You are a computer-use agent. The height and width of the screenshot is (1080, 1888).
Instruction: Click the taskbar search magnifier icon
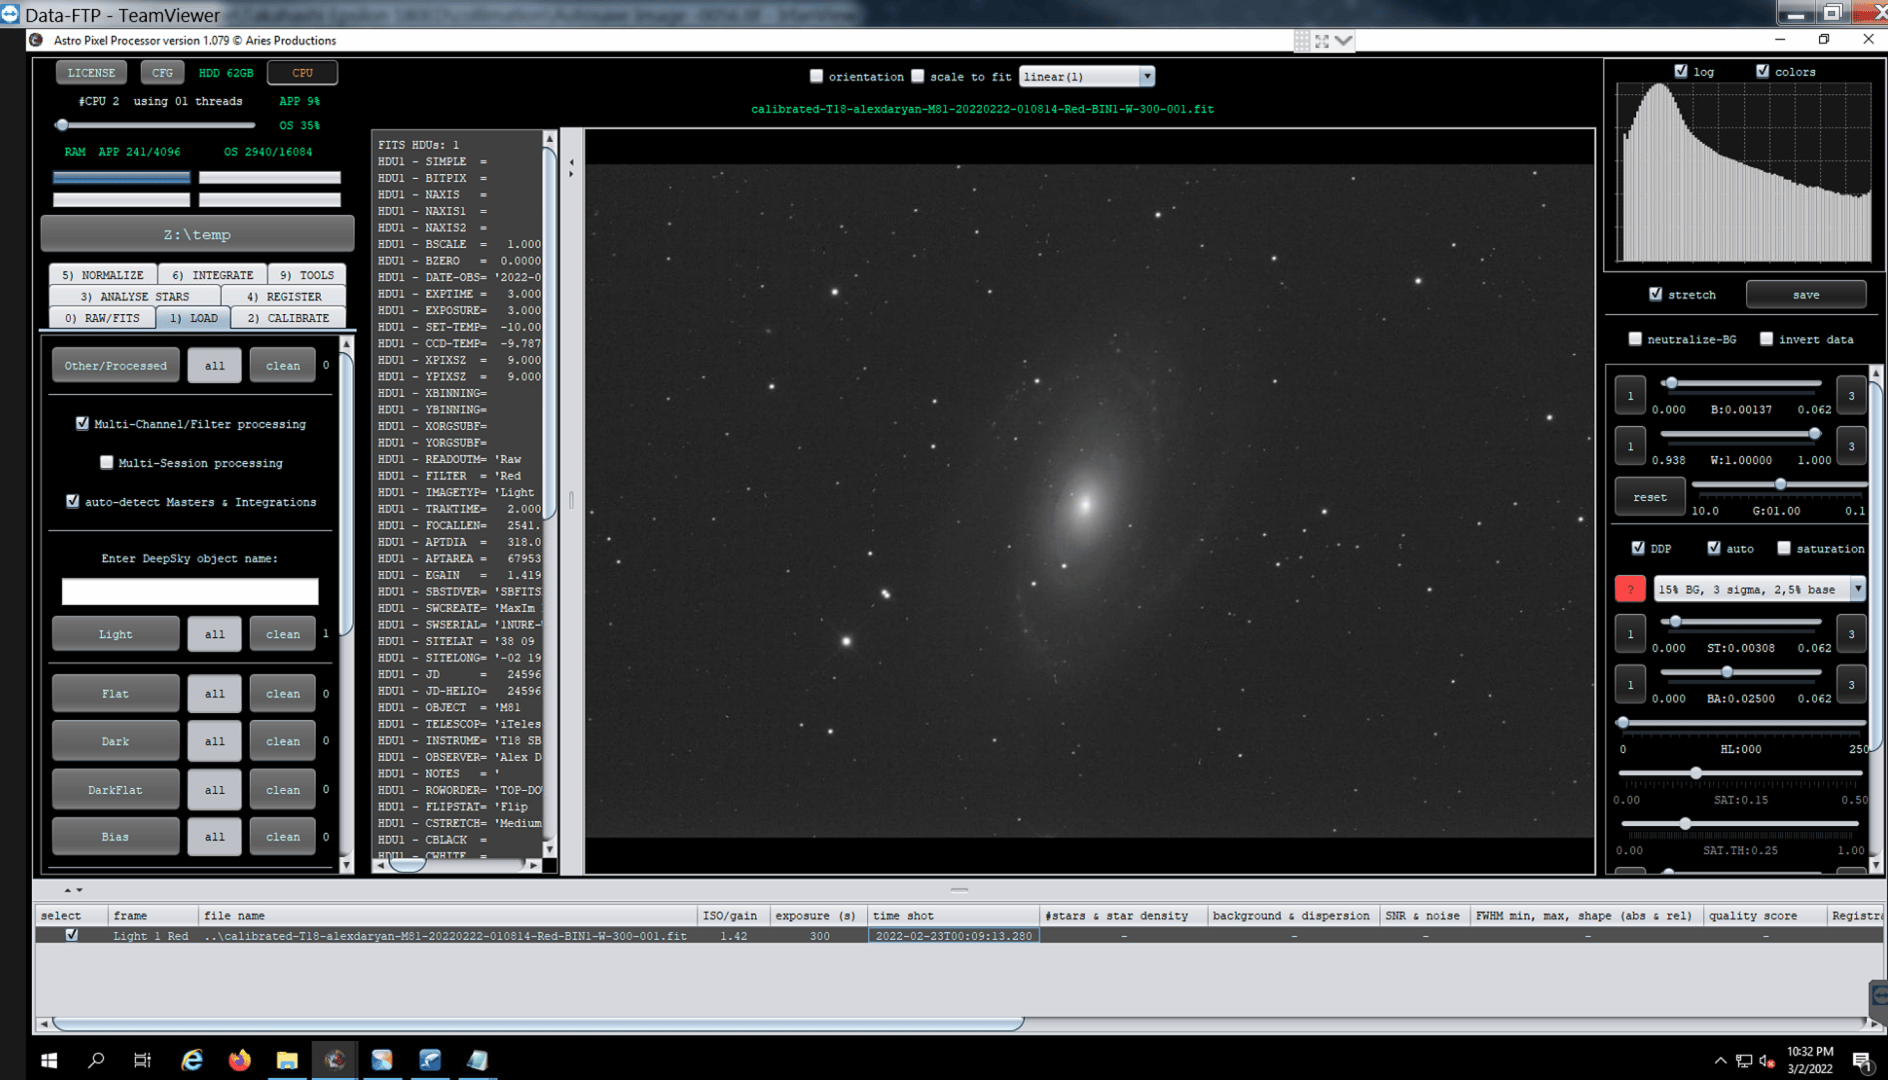tap(96, 1060)
